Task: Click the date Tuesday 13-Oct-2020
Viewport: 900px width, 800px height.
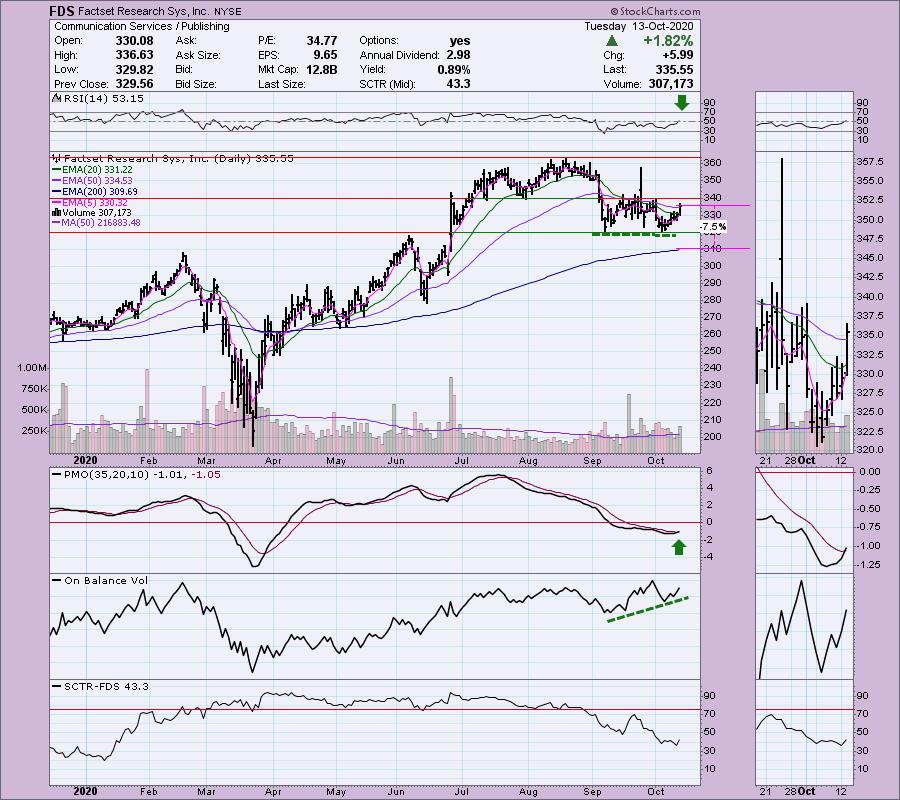Action: tap(639, 26)
